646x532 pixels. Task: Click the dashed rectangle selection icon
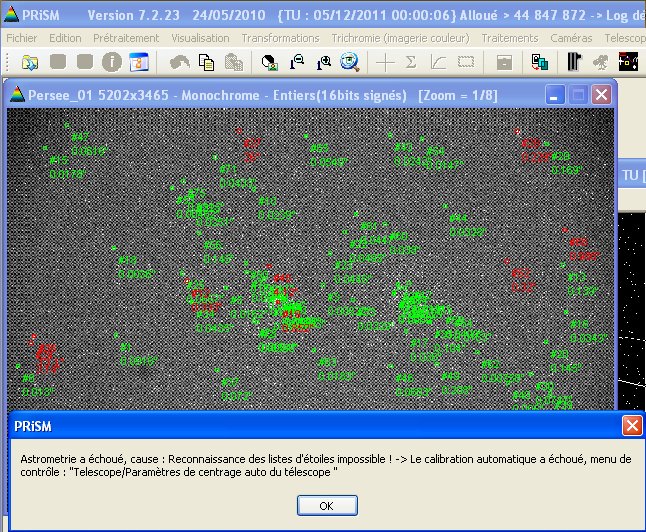tap(465, 61)
